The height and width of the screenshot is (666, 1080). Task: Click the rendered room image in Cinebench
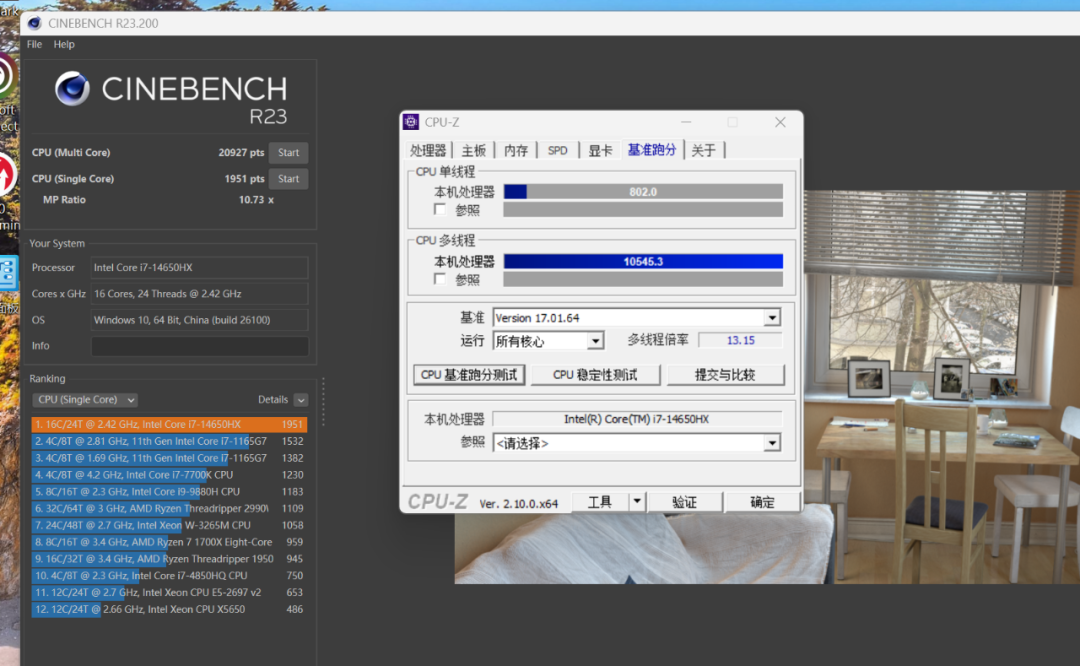767,387
